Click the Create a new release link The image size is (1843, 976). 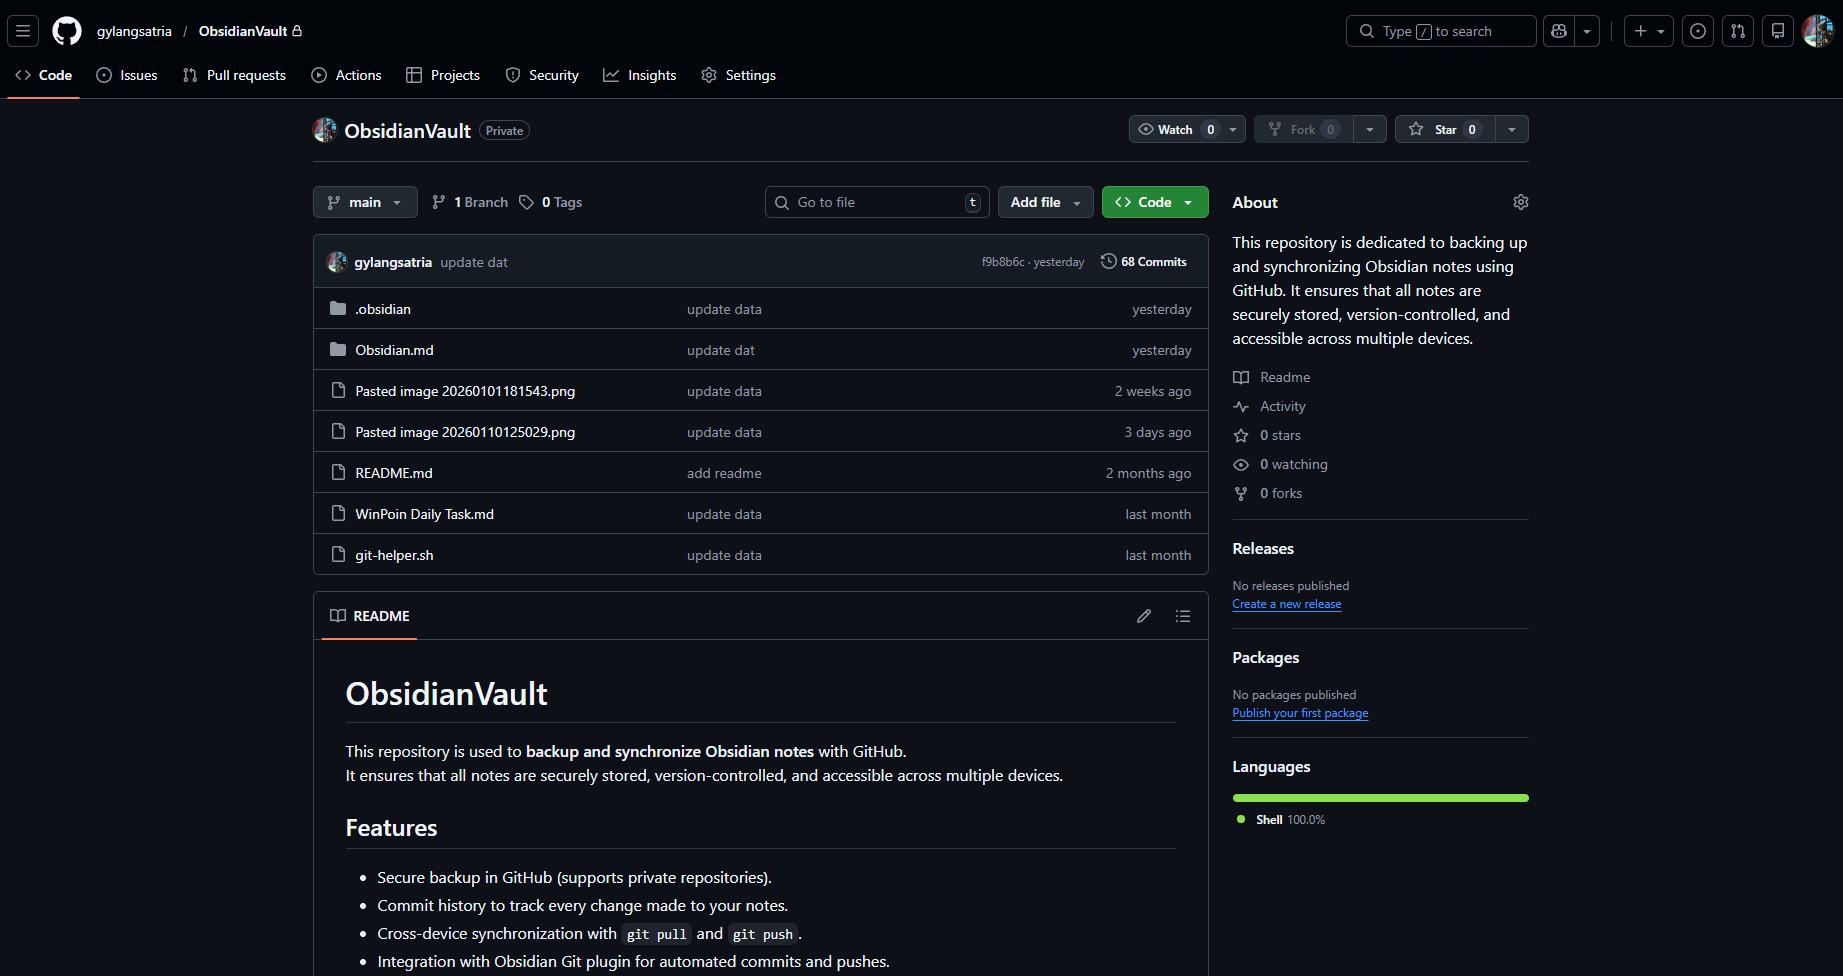pyautogui.click(x=1286, y=604)
